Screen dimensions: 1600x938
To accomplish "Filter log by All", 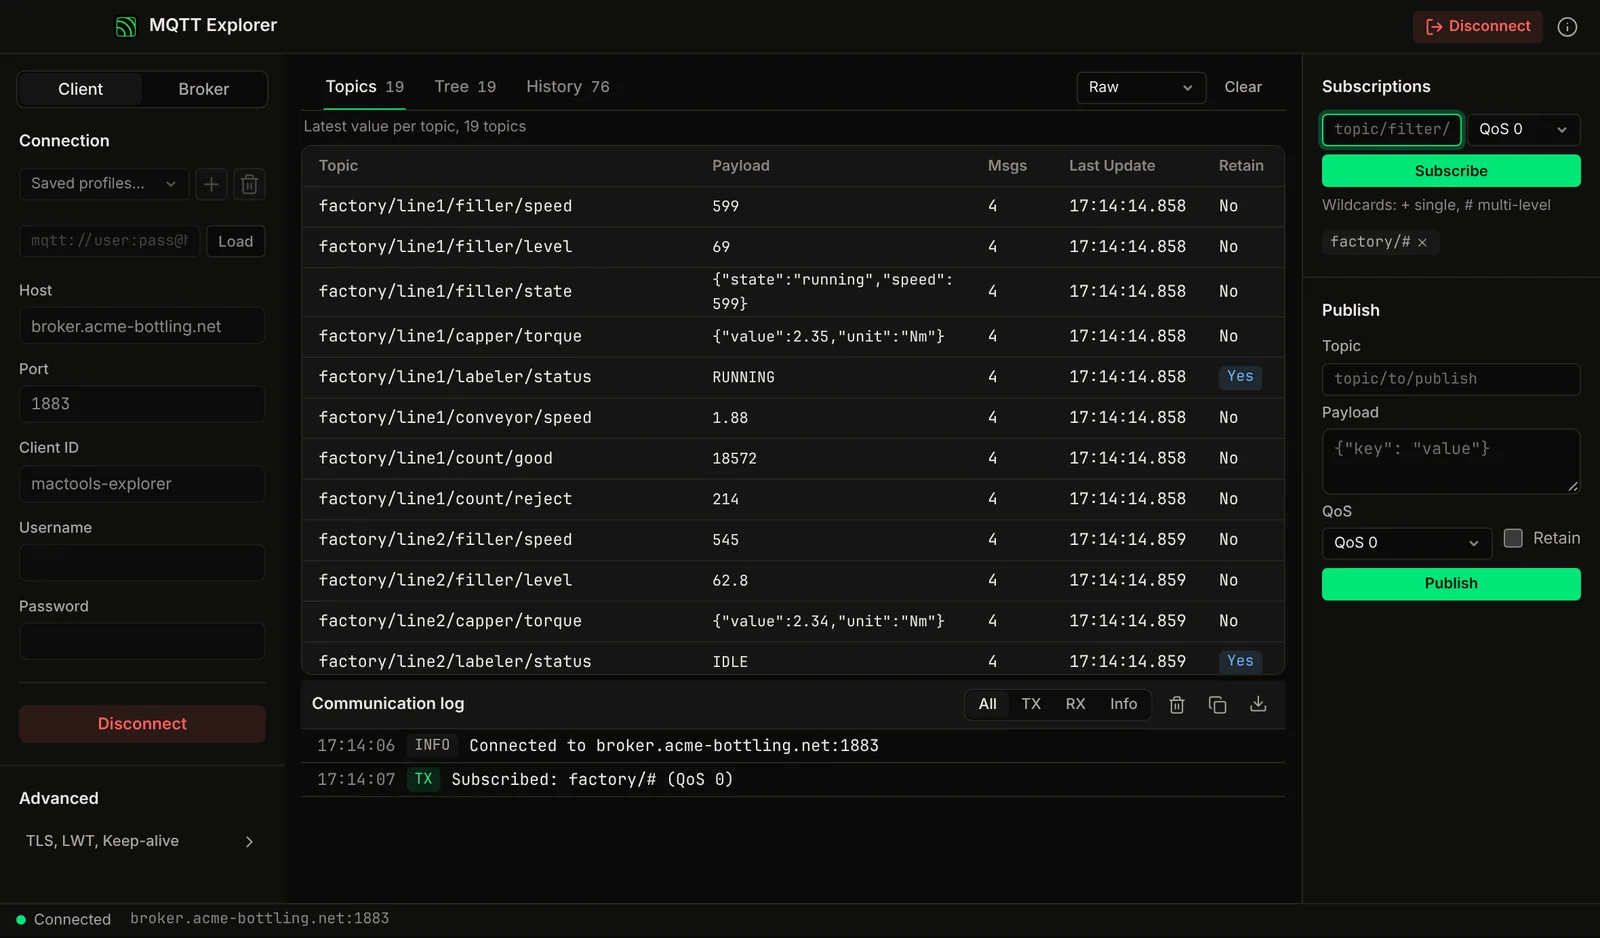I will tap(988, 704).
